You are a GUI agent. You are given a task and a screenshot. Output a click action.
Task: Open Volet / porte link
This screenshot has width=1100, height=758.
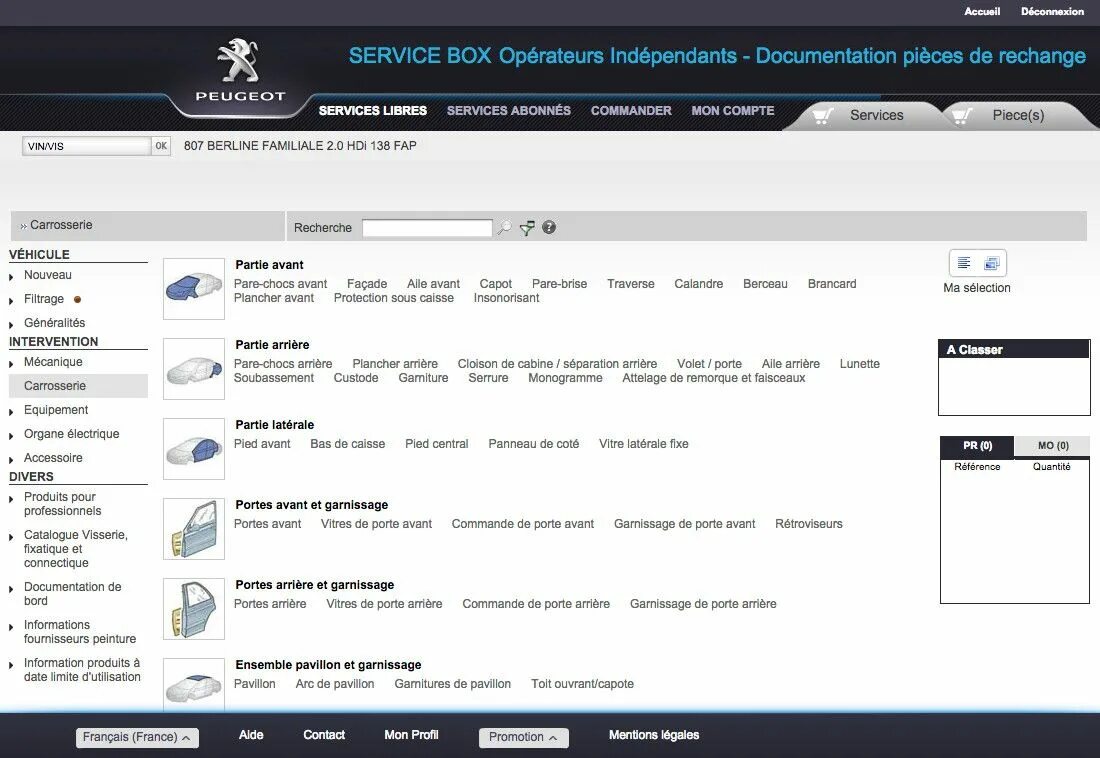pyautogui.click(x=709, y=364)
